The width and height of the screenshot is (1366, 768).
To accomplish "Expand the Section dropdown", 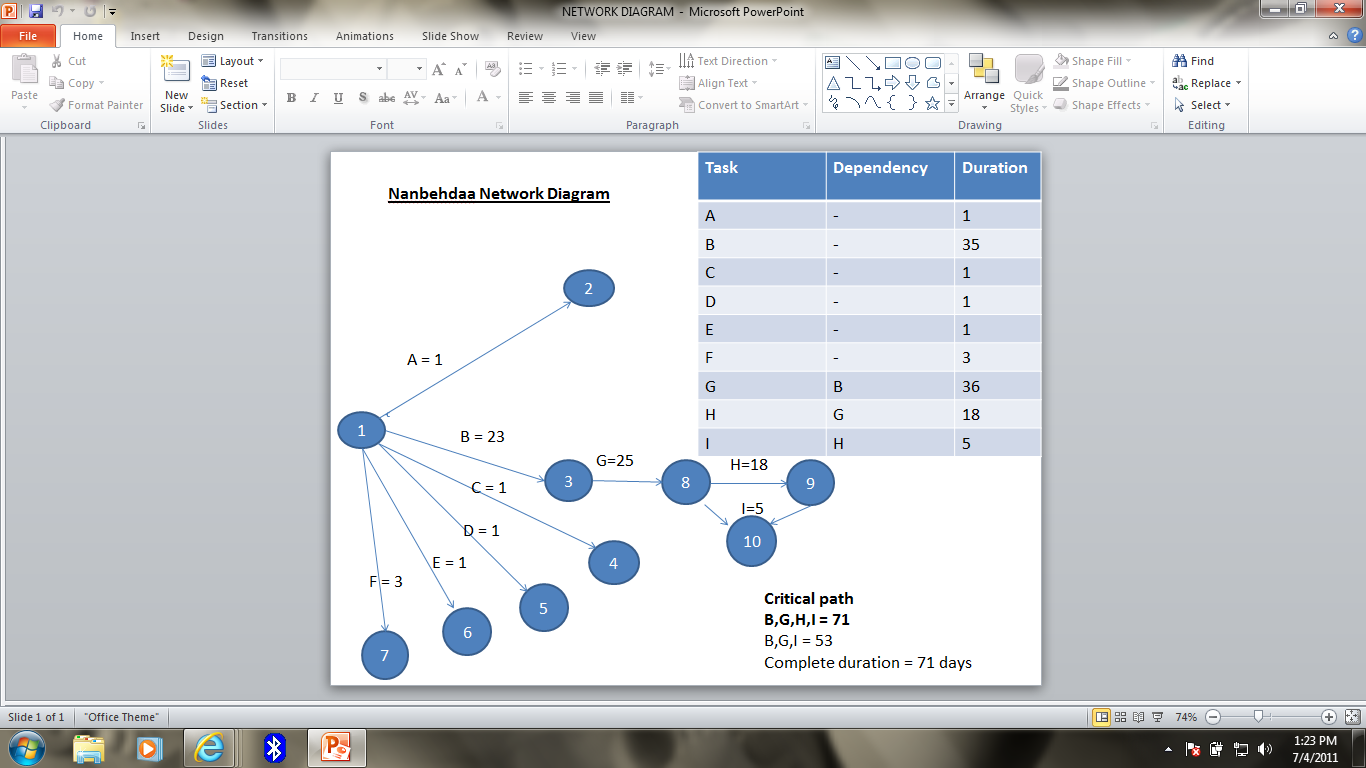I will coord(235,105).
